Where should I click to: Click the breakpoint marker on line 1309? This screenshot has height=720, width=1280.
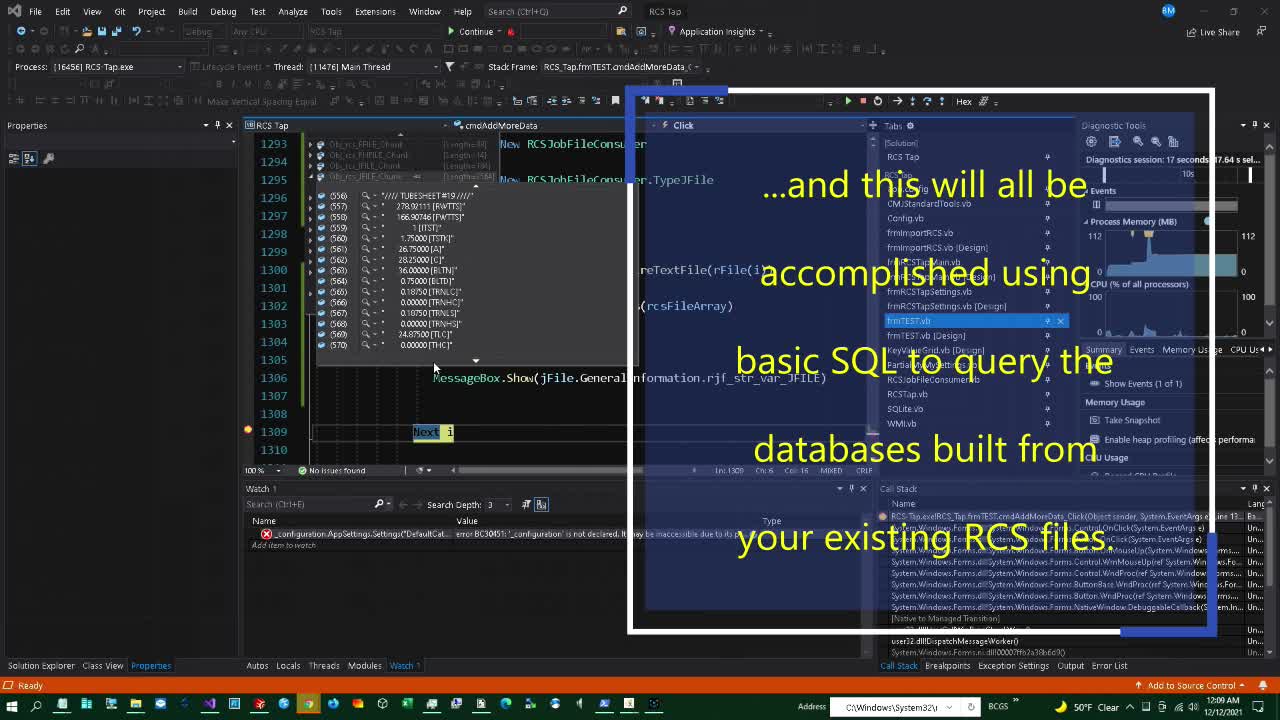pyautogui.click(x=248, y=431)
